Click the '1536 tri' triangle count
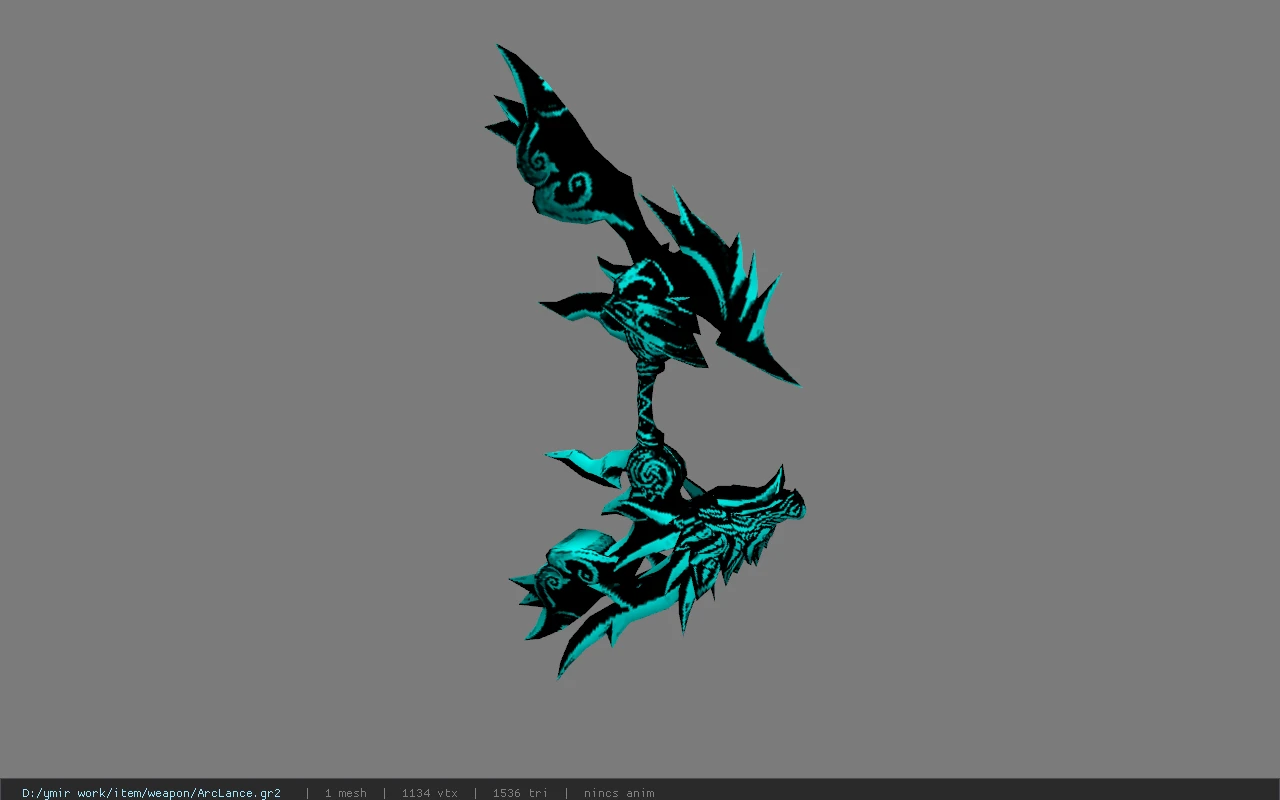Image resolution: width=1280 pixels, height=800 pixels. pos(520,793)
